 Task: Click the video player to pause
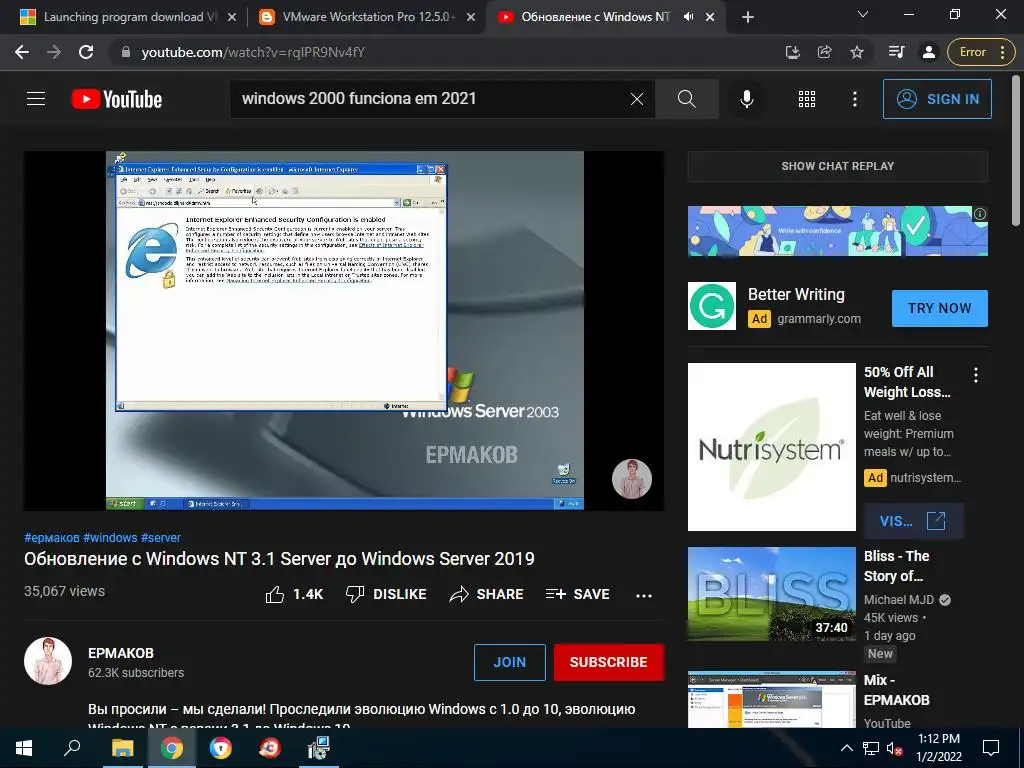click(344, 330)
